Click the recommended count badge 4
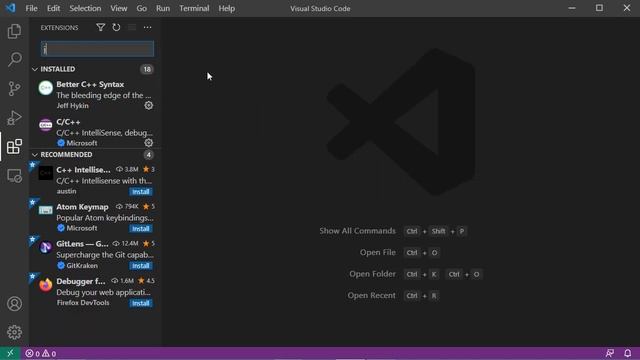 [x=148, y=155]
